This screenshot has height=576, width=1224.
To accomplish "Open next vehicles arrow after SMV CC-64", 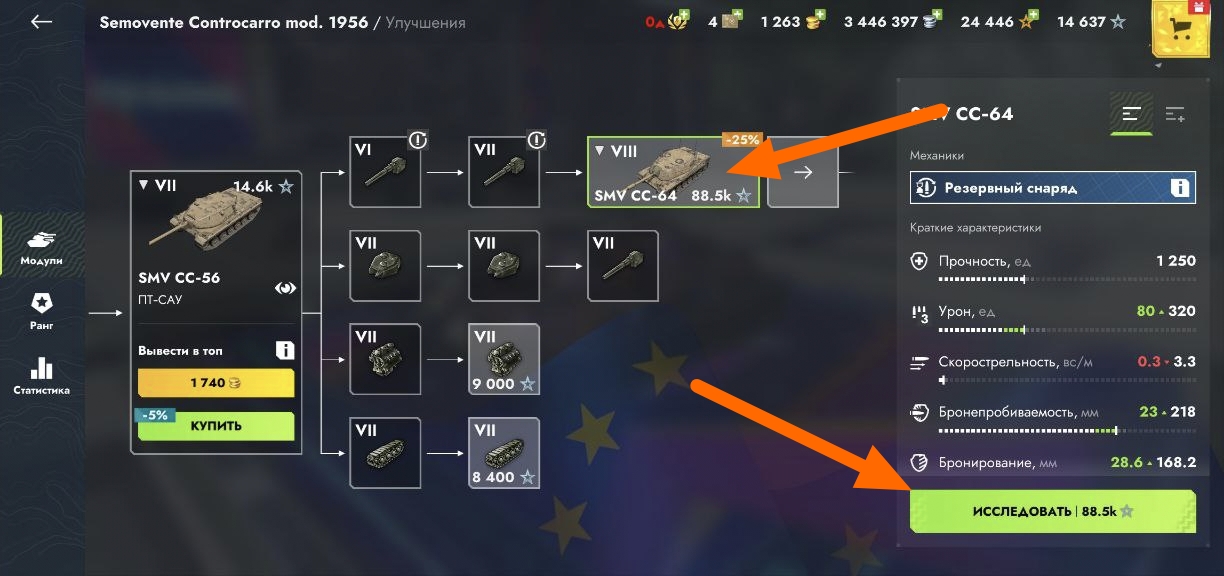I will [x=803, y=172].
